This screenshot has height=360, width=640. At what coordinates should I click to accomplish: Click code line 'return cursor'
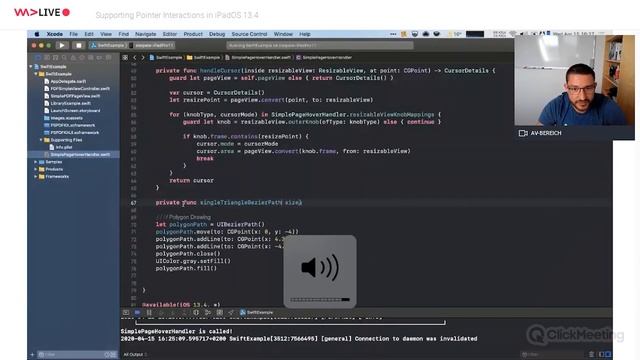click(191, 180)
